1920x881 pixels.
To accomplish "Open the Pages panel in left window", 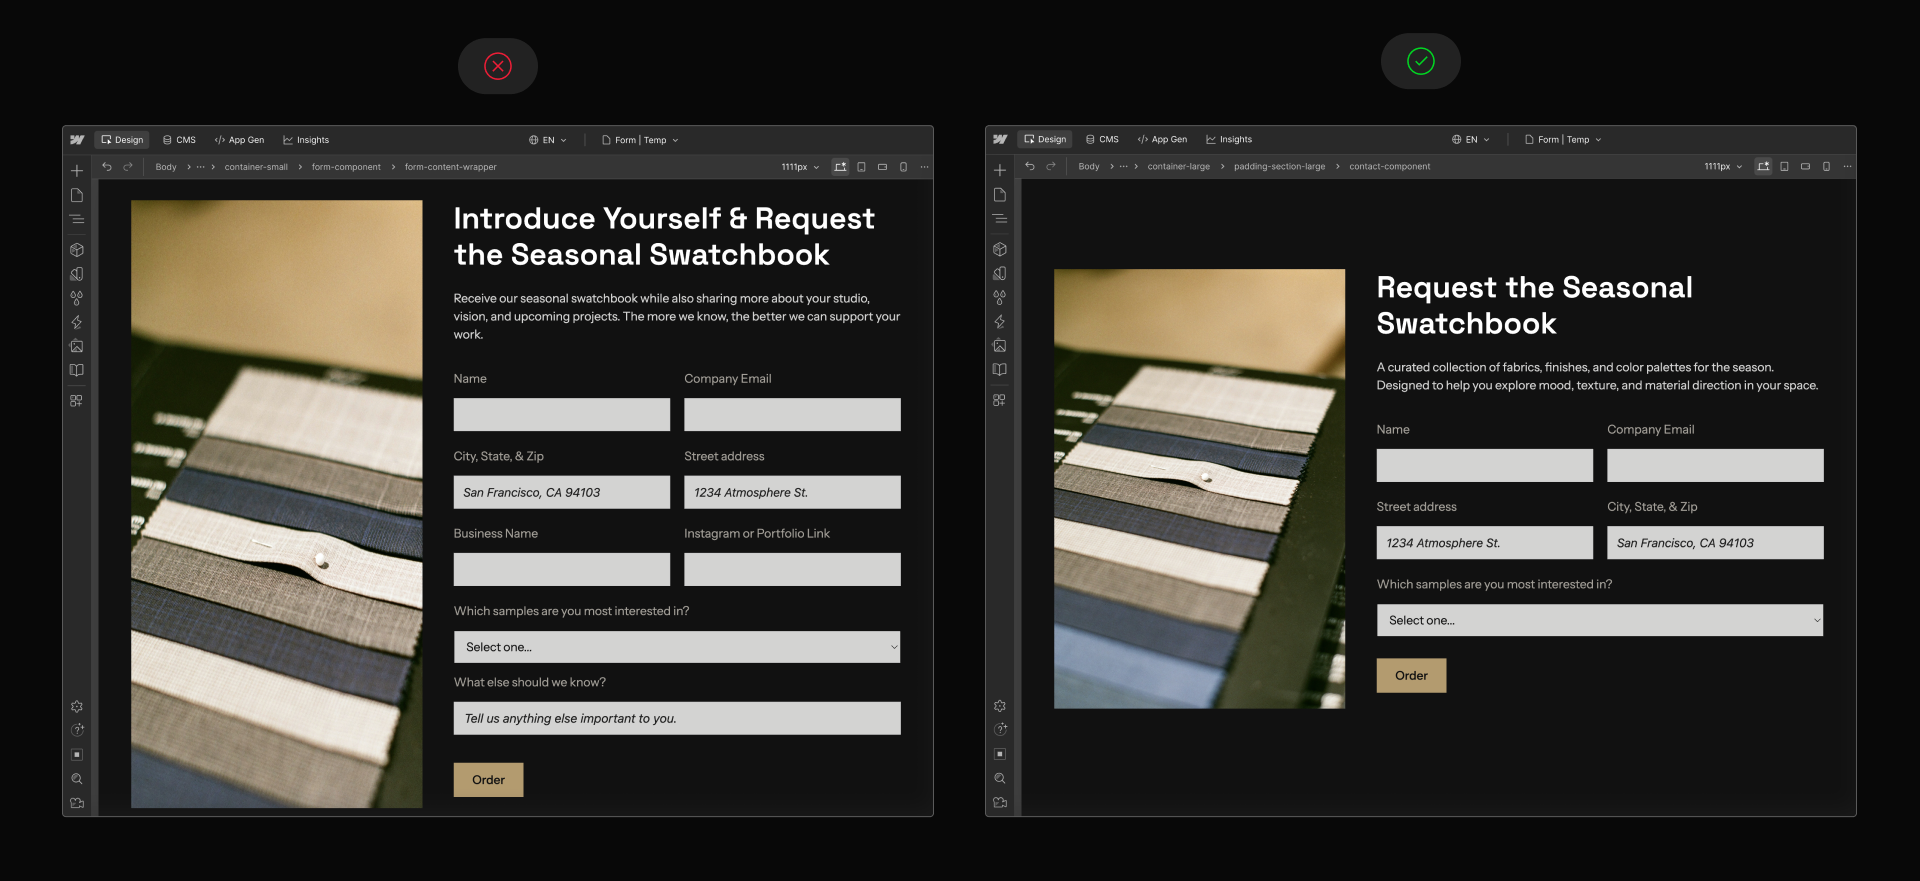I will click(77, 195).
